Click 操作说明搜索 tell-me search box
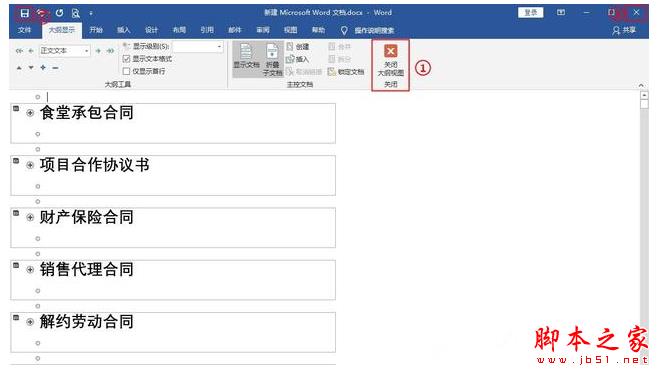660x371 pixels. 368,30
